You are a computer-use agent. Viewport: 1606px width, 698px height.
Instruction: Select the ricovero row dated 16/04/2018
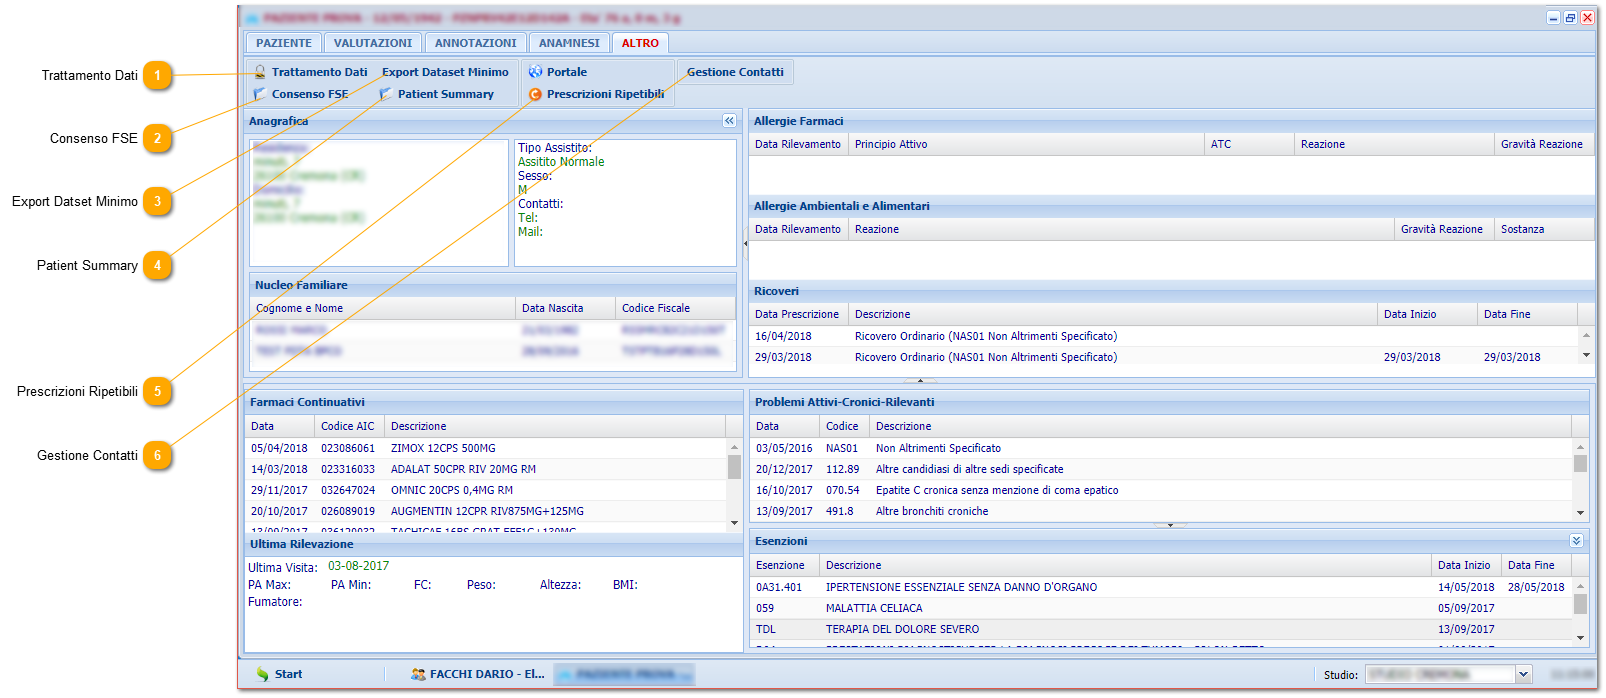(x=1163, y=336)
